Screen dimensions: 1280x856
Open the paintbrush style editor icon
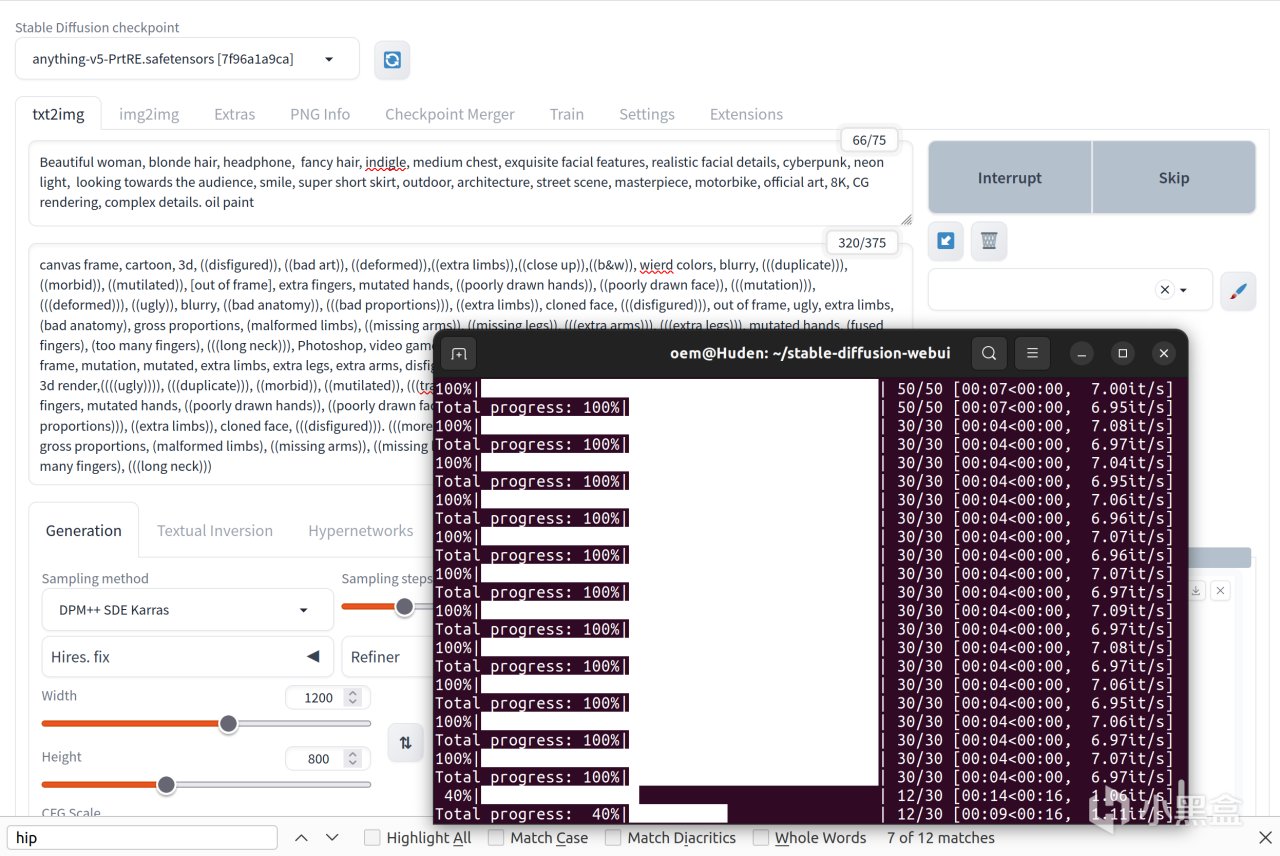click(x=1238, y=290)
